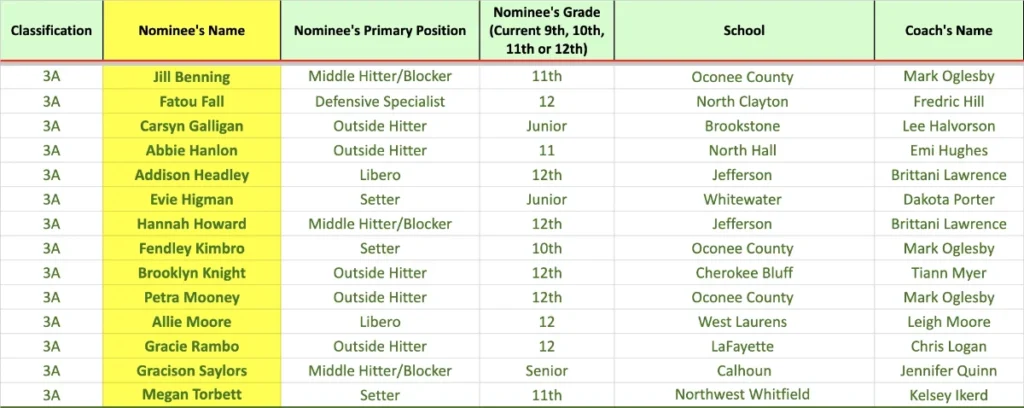Select Gracie Rambo's name cell

click(192, 346)
